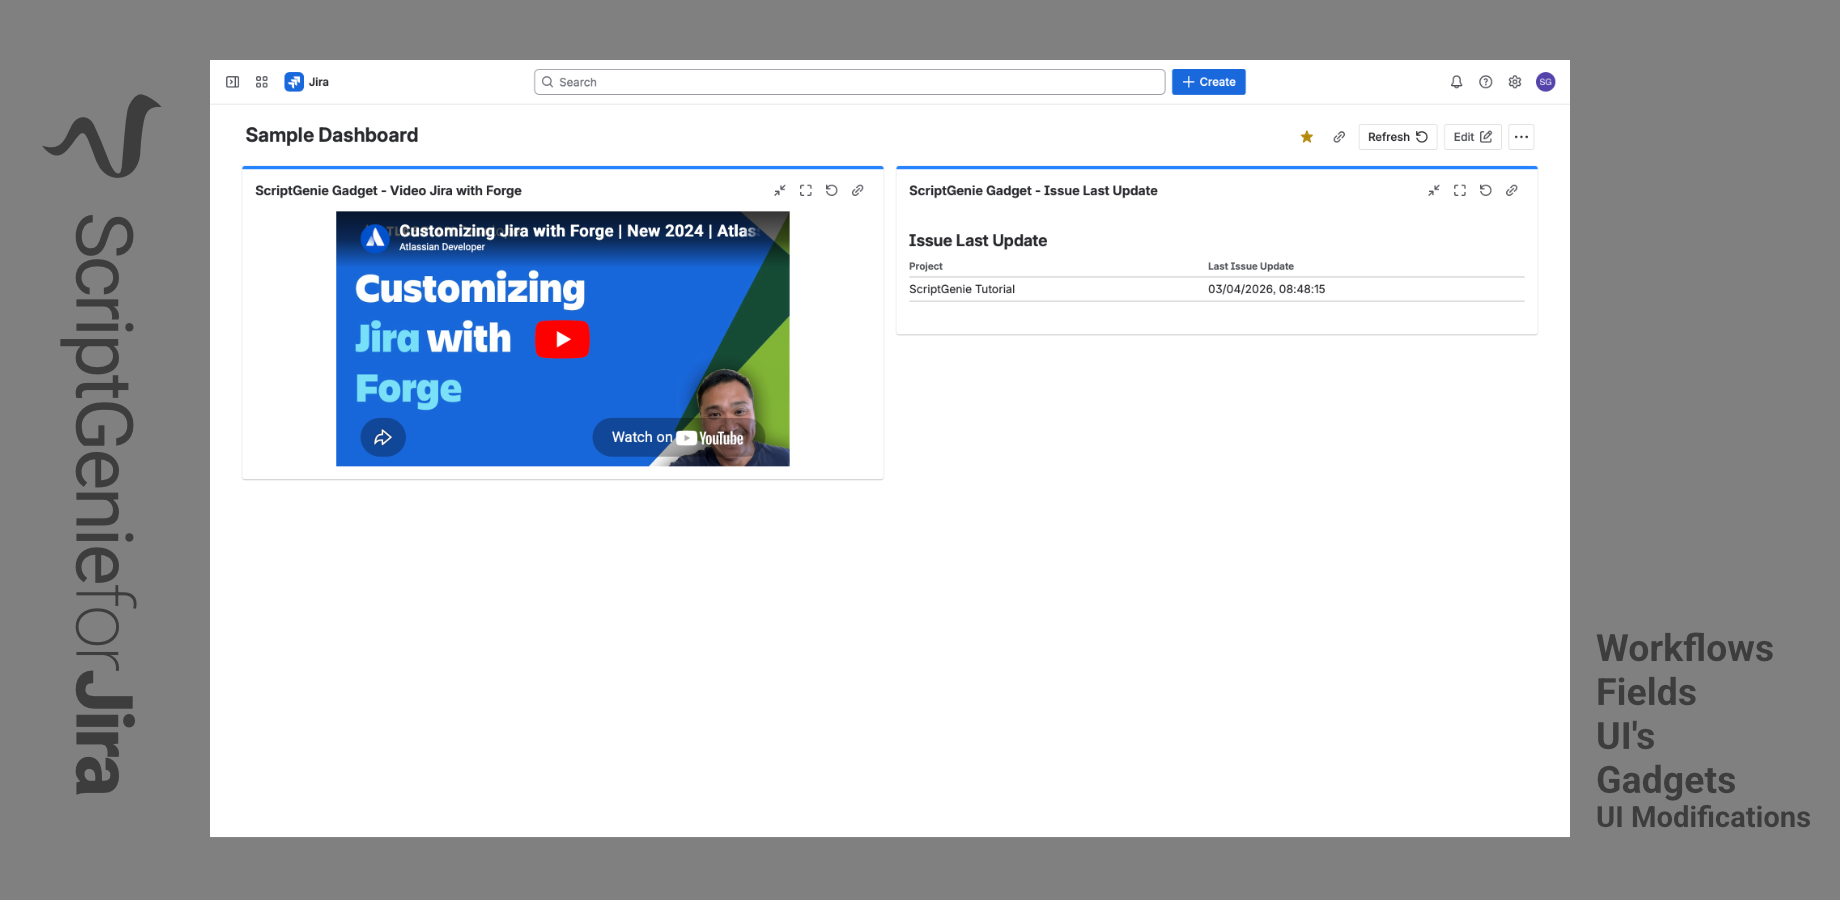The image size is (1840, 900).
Task: Minimize the Issue Last Update gadget
Action: (1434, 190)
